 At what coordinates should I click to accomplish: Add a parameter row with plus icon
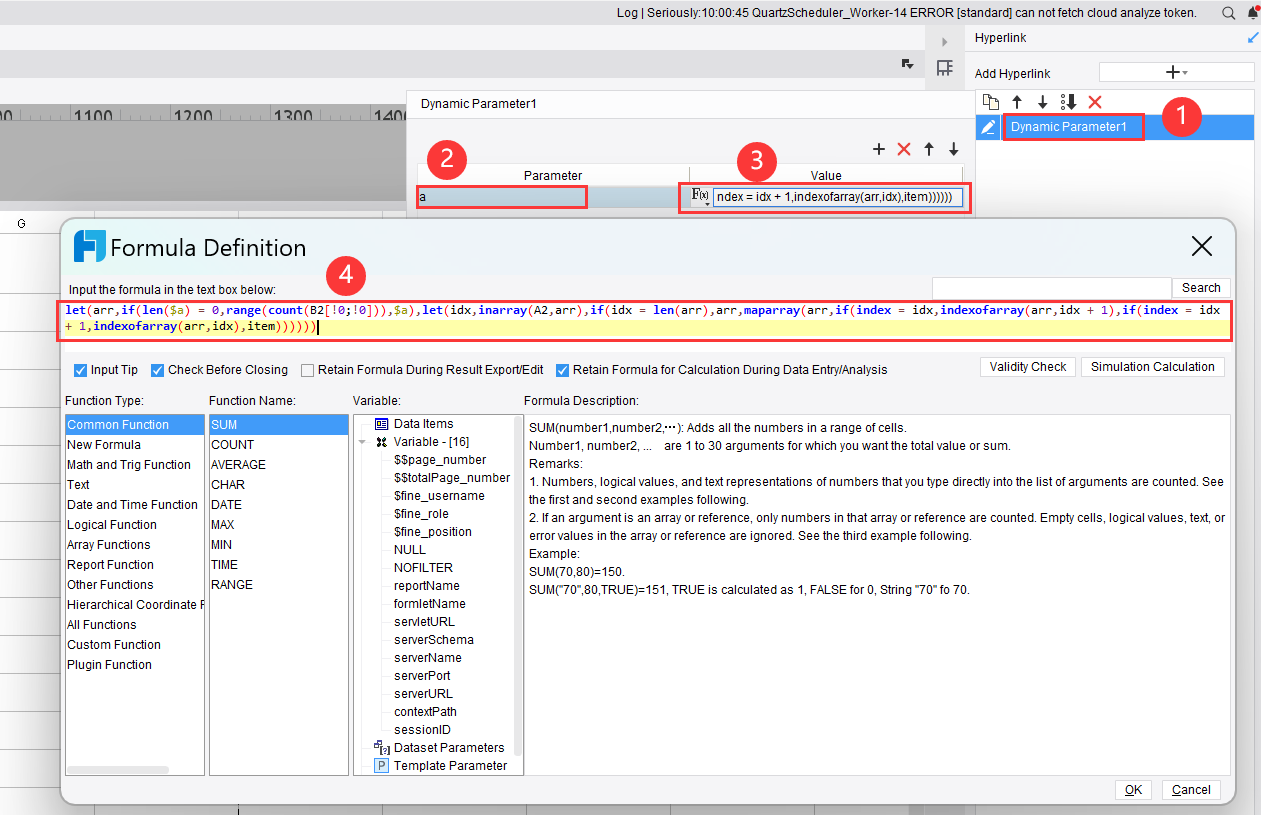pyautogui.click(x=879, y=149)
